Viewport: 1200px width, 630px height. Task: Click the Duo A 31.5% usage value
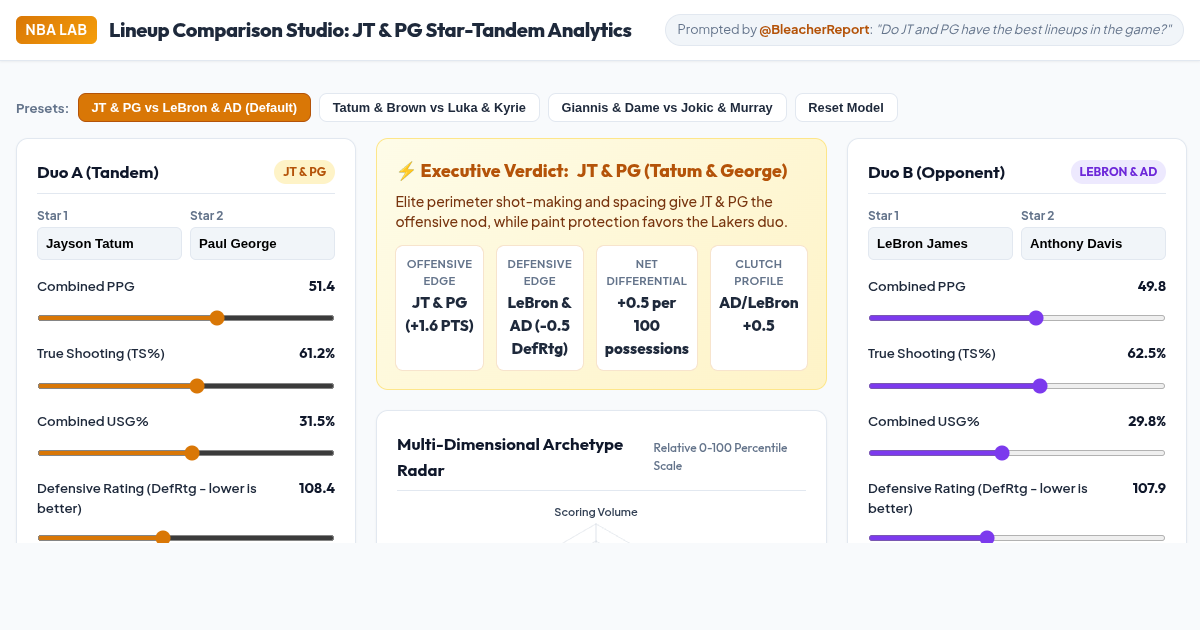pos(317,421)
